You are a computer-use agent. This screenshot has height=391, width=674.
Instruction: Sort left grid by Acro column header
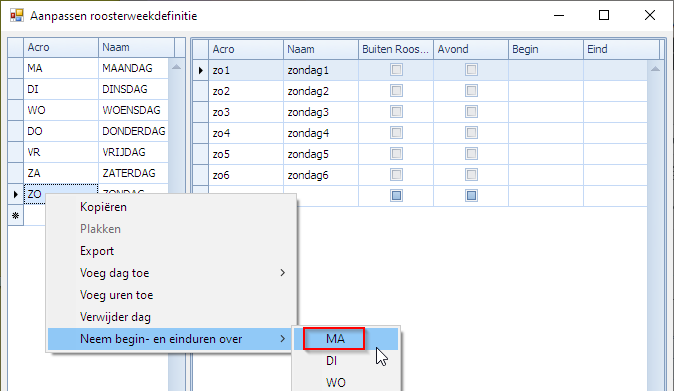61,47
